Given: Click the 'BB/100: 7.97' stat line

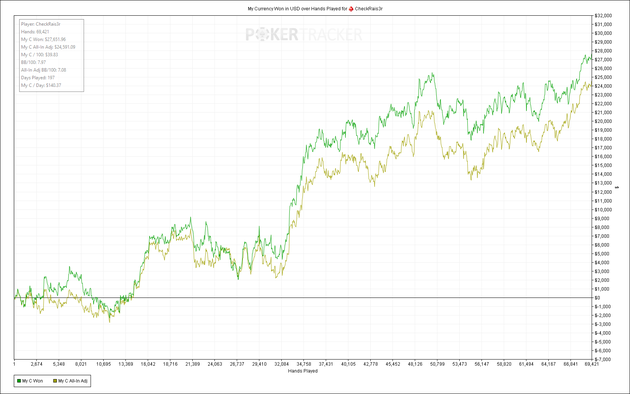Looking at the screenshot, I should pos(33,62).
